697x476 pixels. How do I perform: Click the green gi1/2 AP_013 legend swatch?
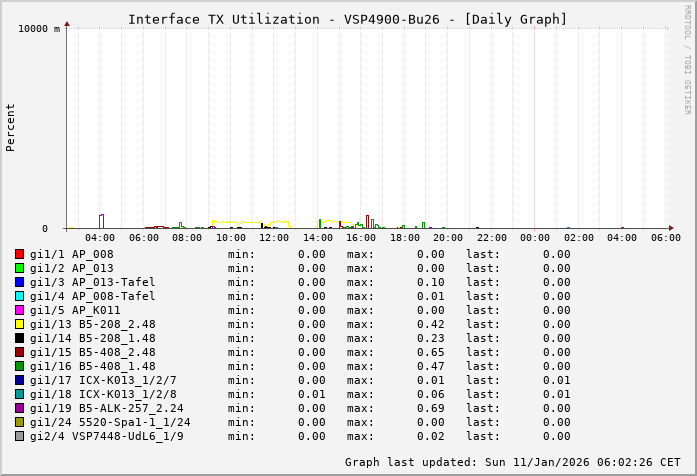click(19, 268)
